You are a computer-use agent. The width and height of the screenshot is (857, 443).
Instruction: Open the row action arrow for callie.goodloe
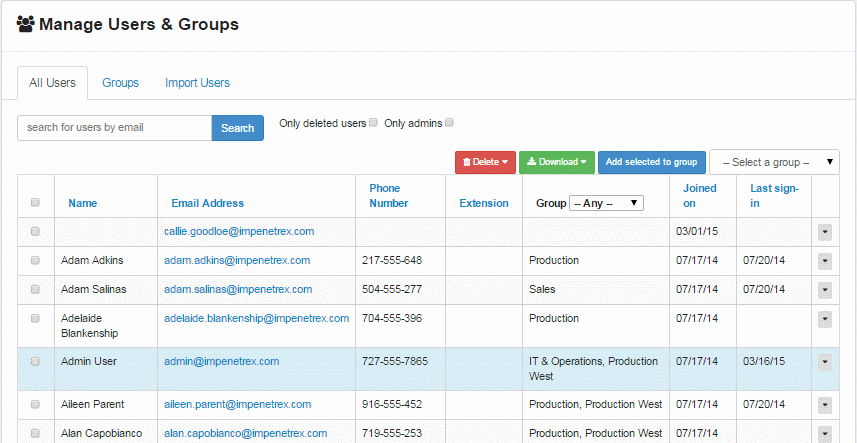[x=825, y=233]
